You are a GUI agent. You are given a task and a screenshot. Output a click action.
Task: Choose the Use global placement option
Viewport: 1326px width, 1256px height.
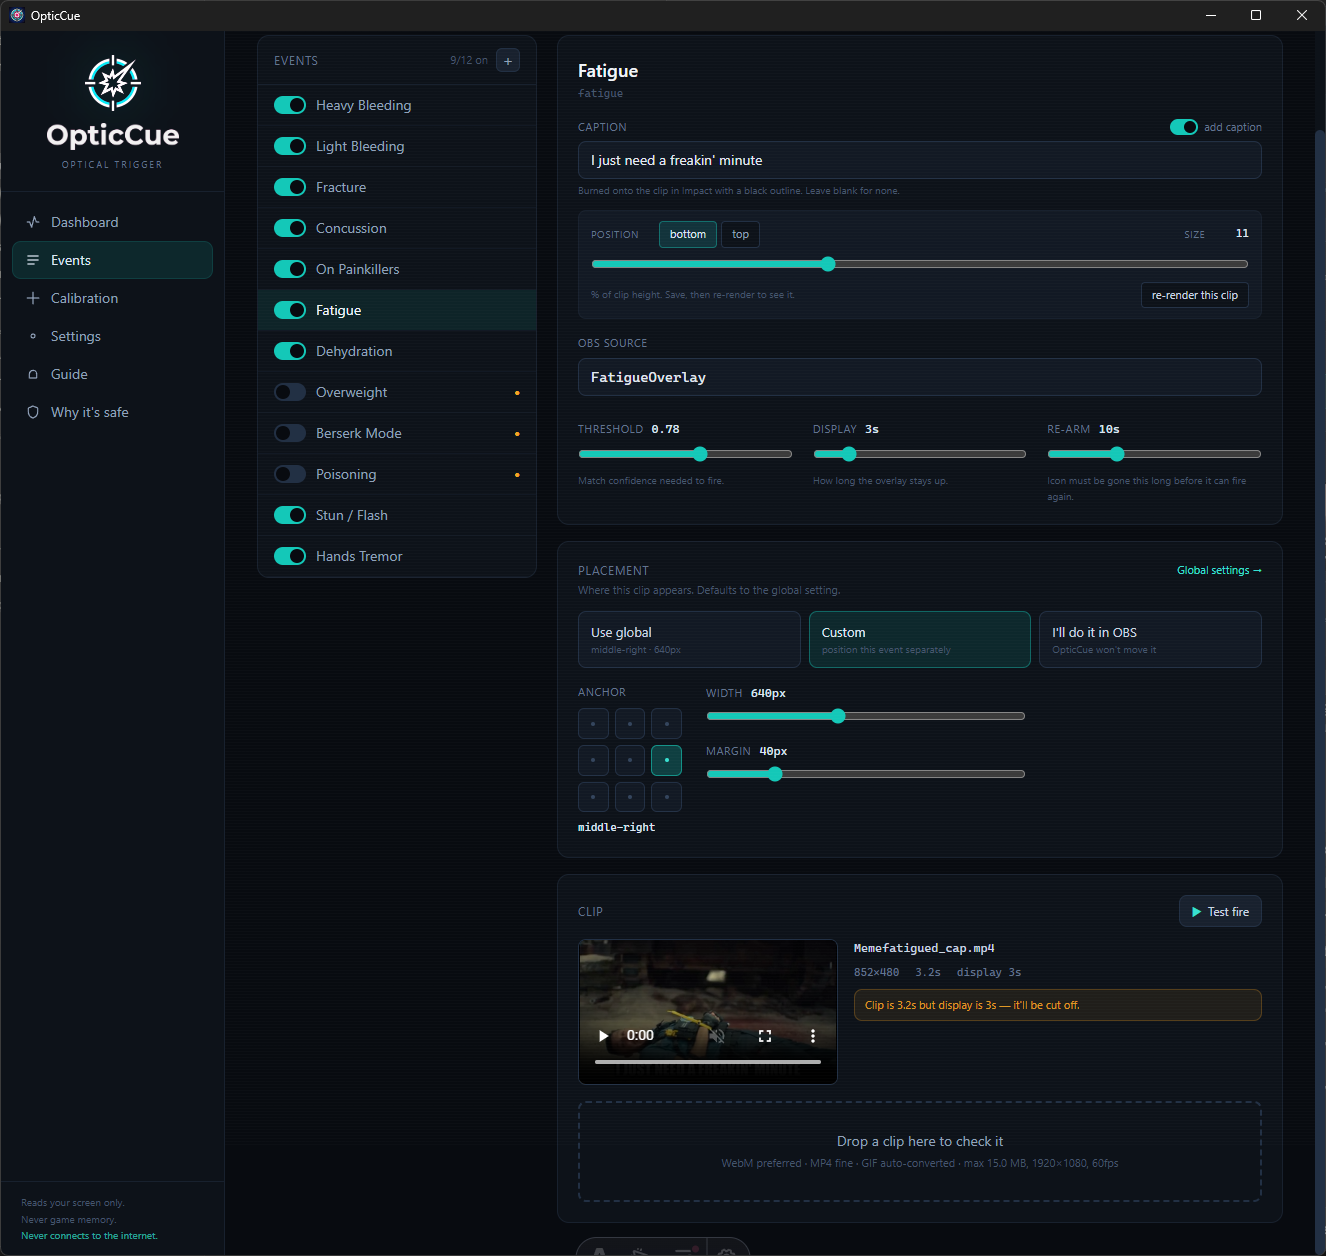(689, 639)
